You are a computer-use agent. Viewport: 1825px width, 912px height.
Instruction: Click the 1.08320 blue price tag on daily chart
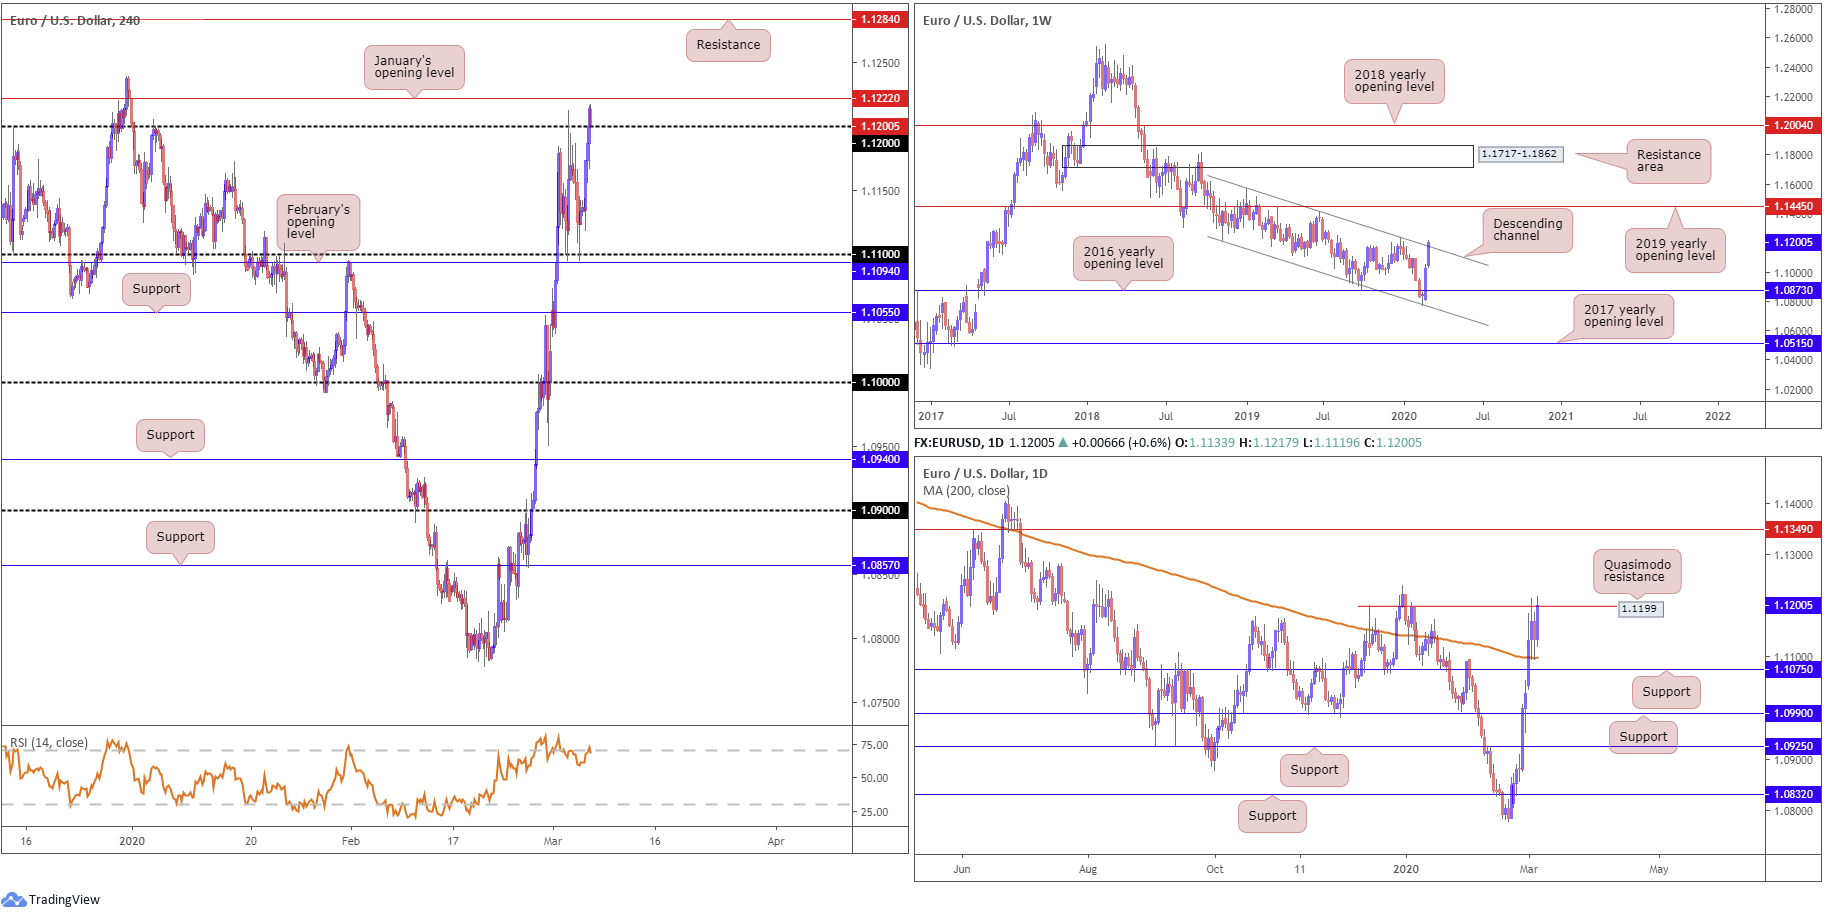click(x=1792, y=794)
